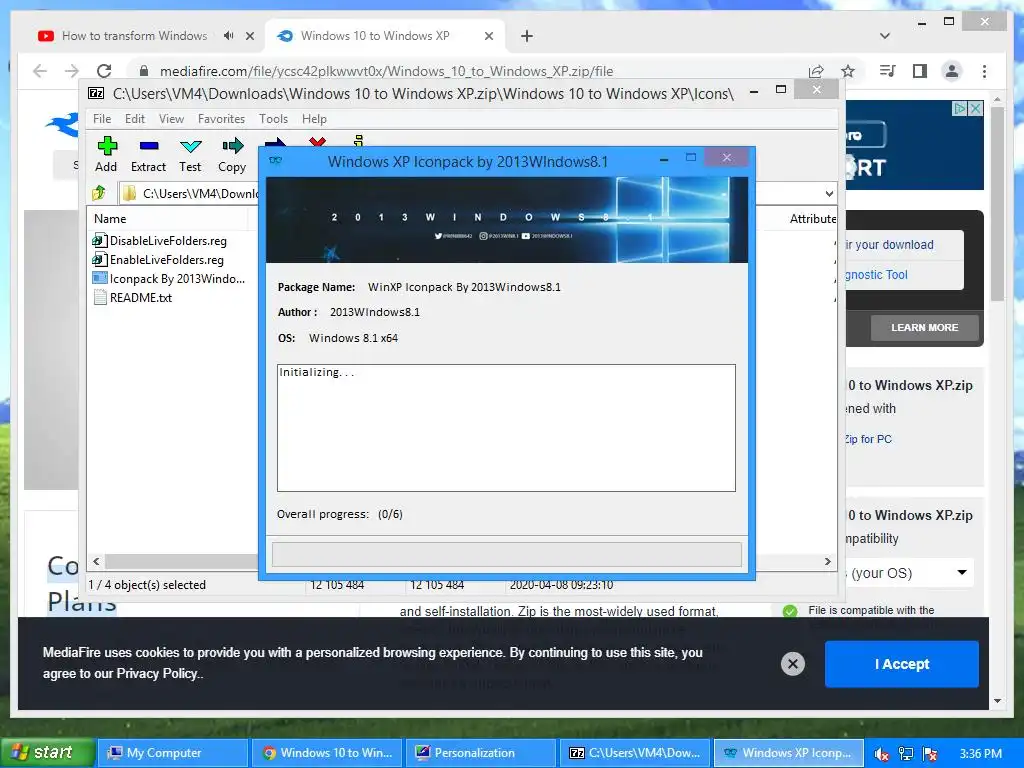Screen dimensions: 1024x768
Task: Select the Windows 10 to Windows XP tab
Action: (x=374, y=36)
